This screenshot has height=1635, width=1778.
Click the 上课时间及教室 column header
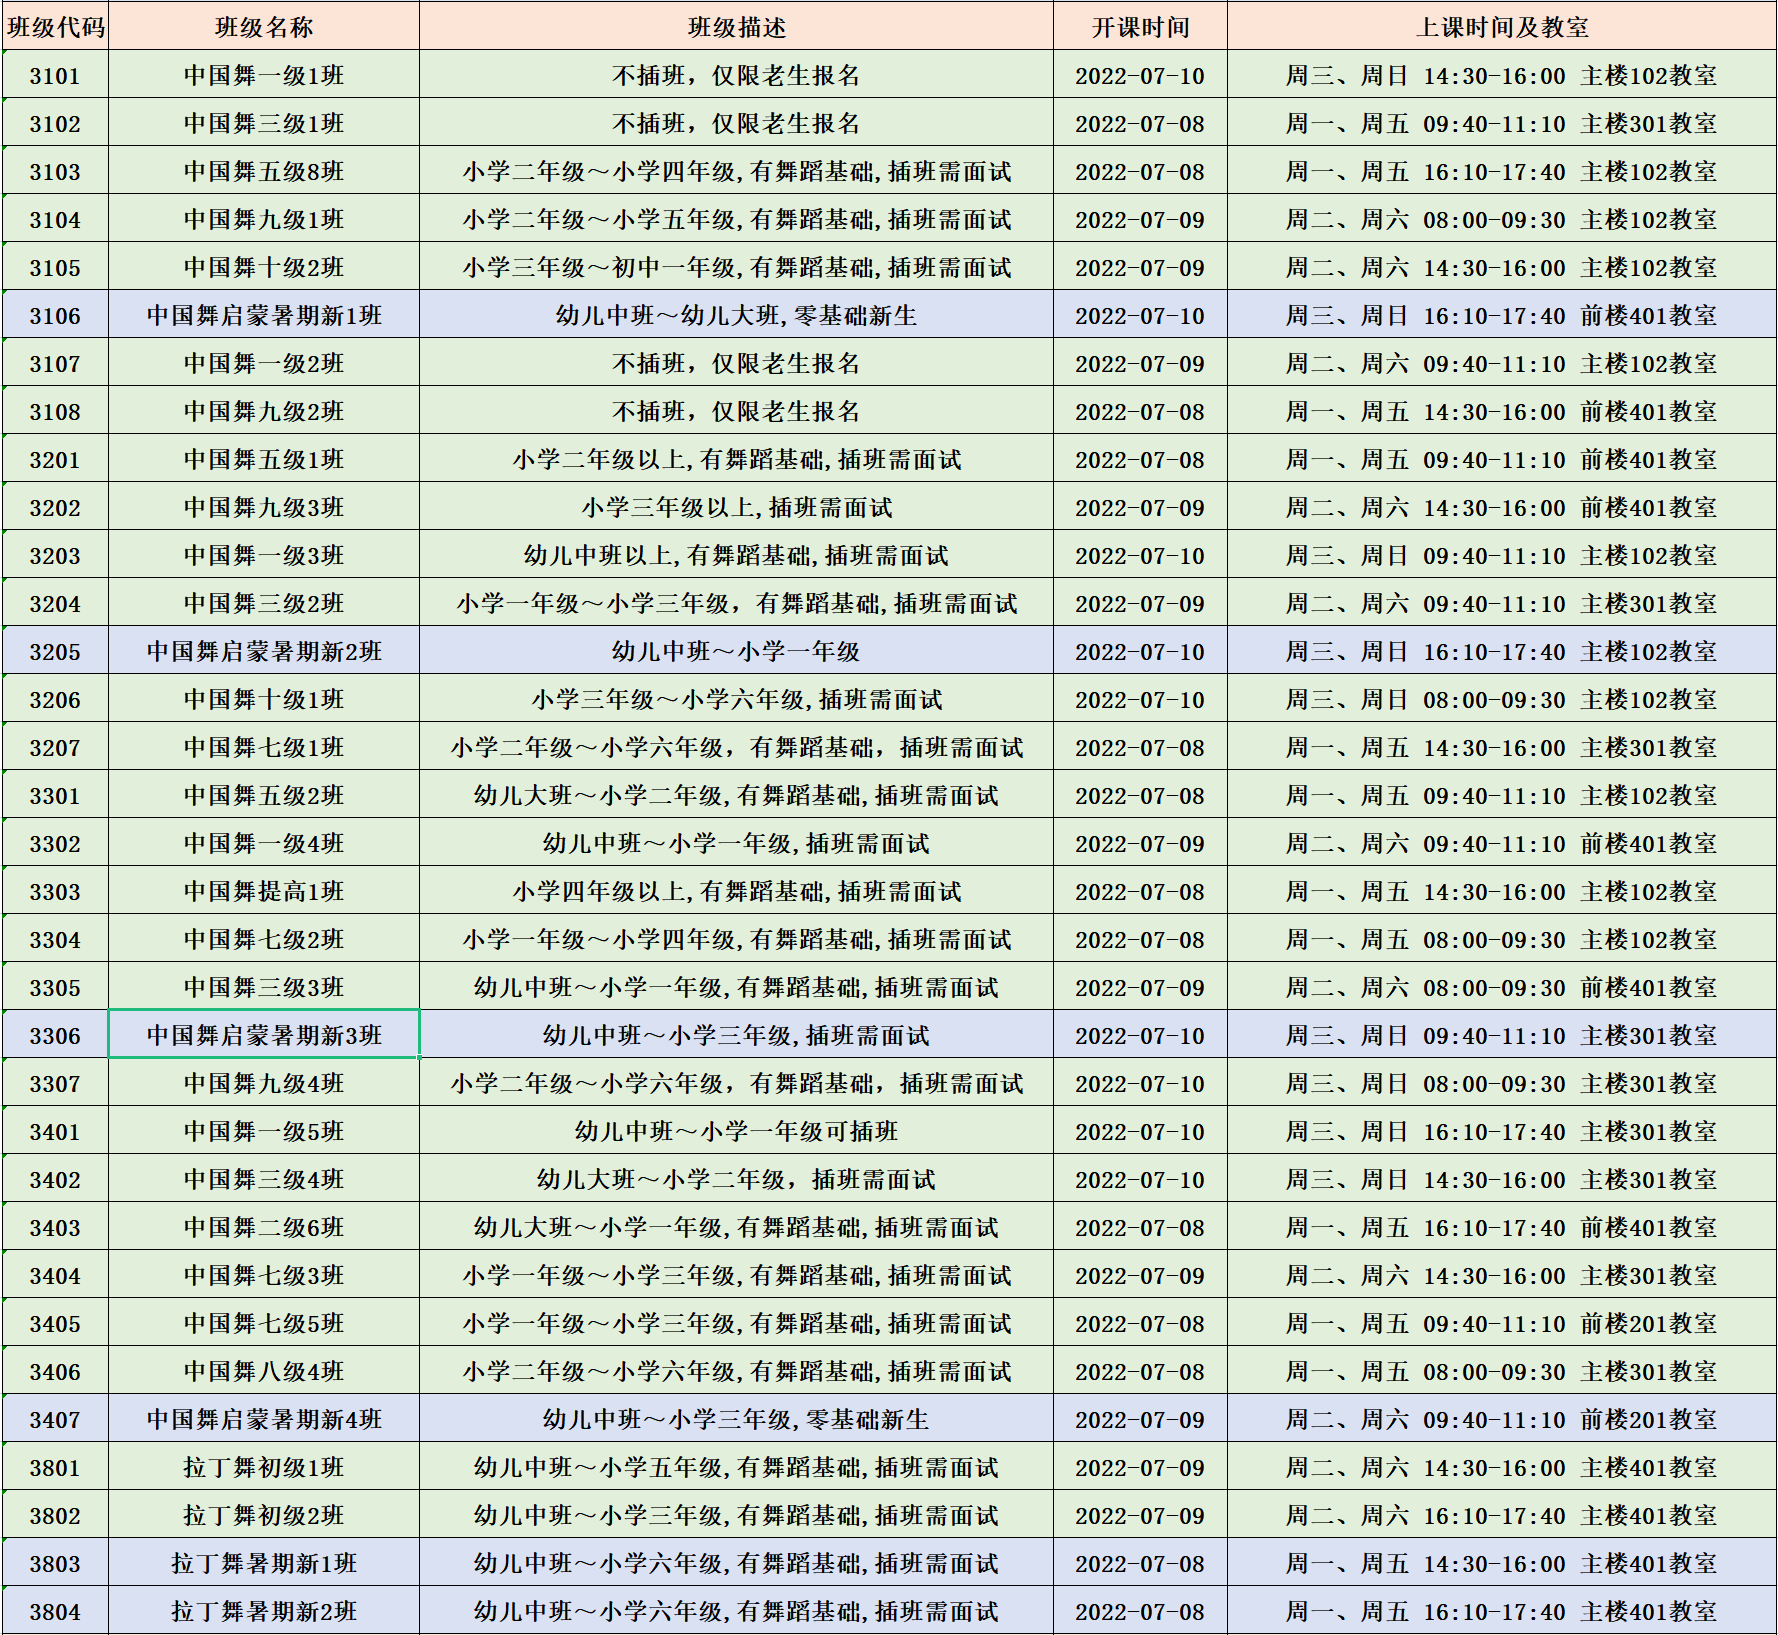(x=1501, y=27)
